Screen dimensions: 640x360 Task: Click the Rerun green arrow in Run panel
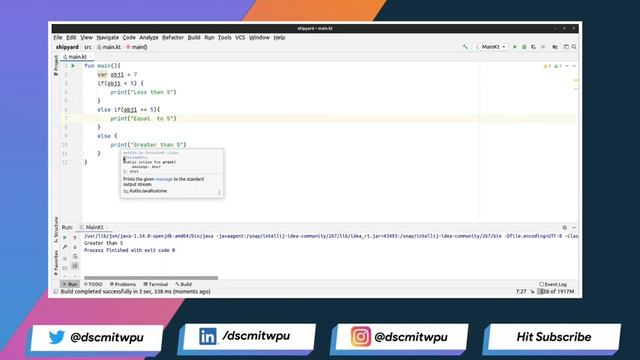click(x=65, y=237)
